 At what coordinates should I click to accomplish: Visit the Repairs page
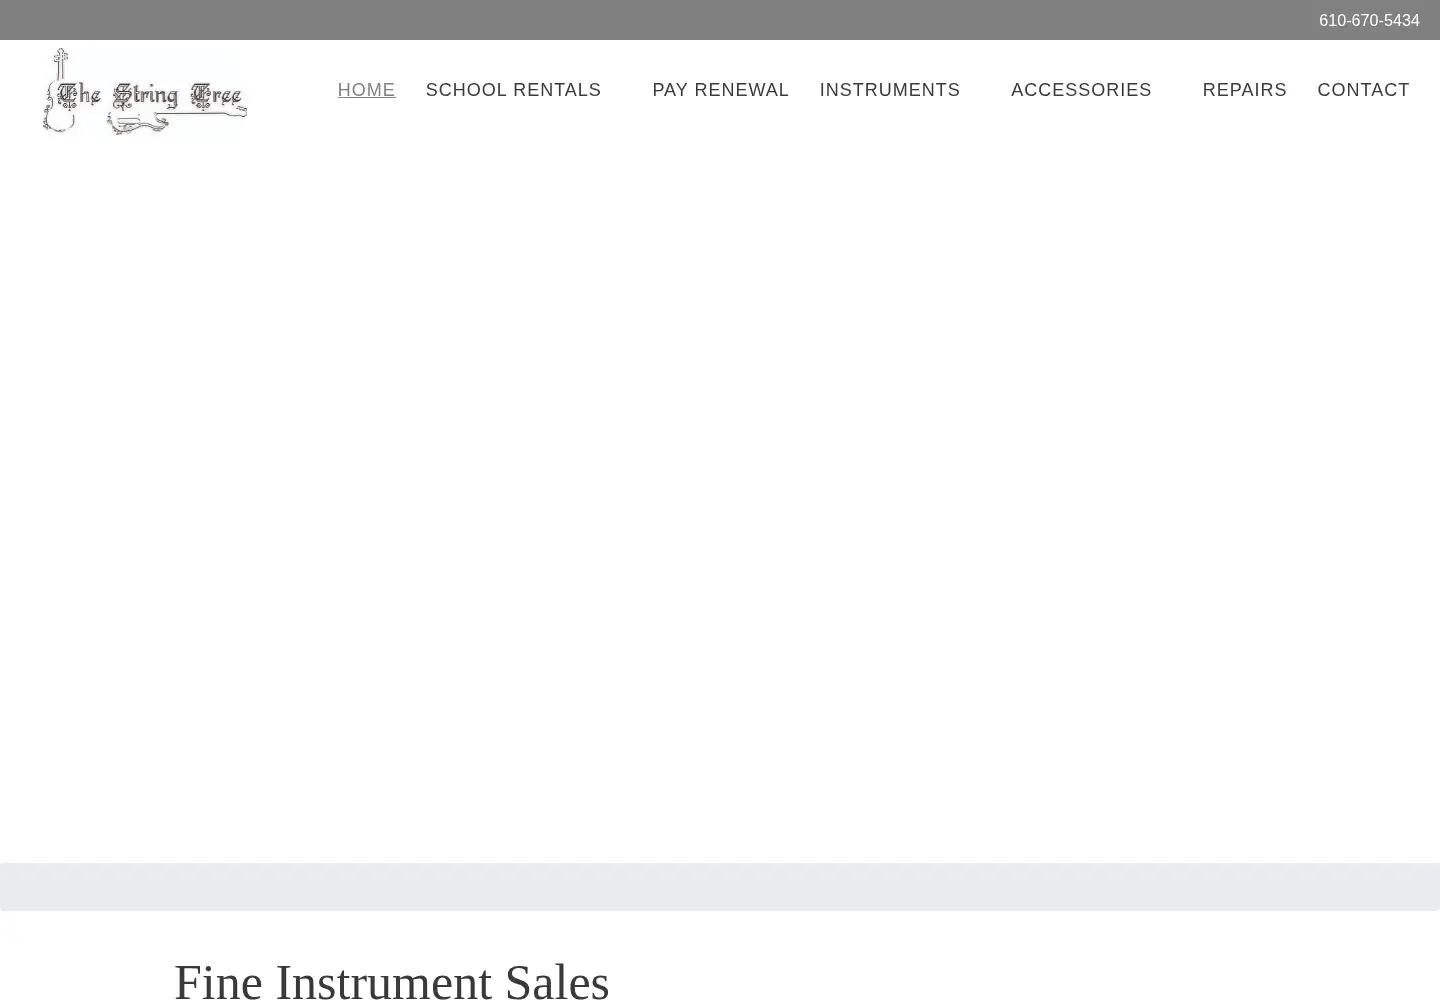[1244, 90]
